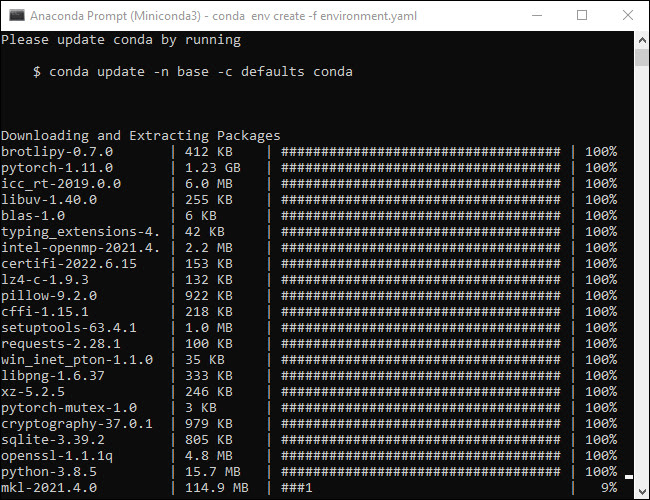The width and height of the screenshot is (650, 500).
Task: Click the libuv-1.40.0 package name
Action: tap(49, 200)
